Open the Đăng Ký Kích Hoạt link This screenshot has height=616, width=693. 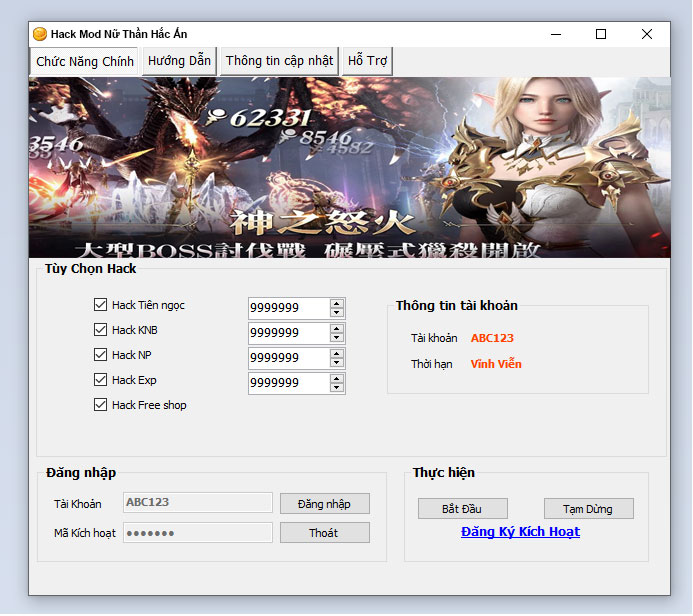tap(520, 532)
